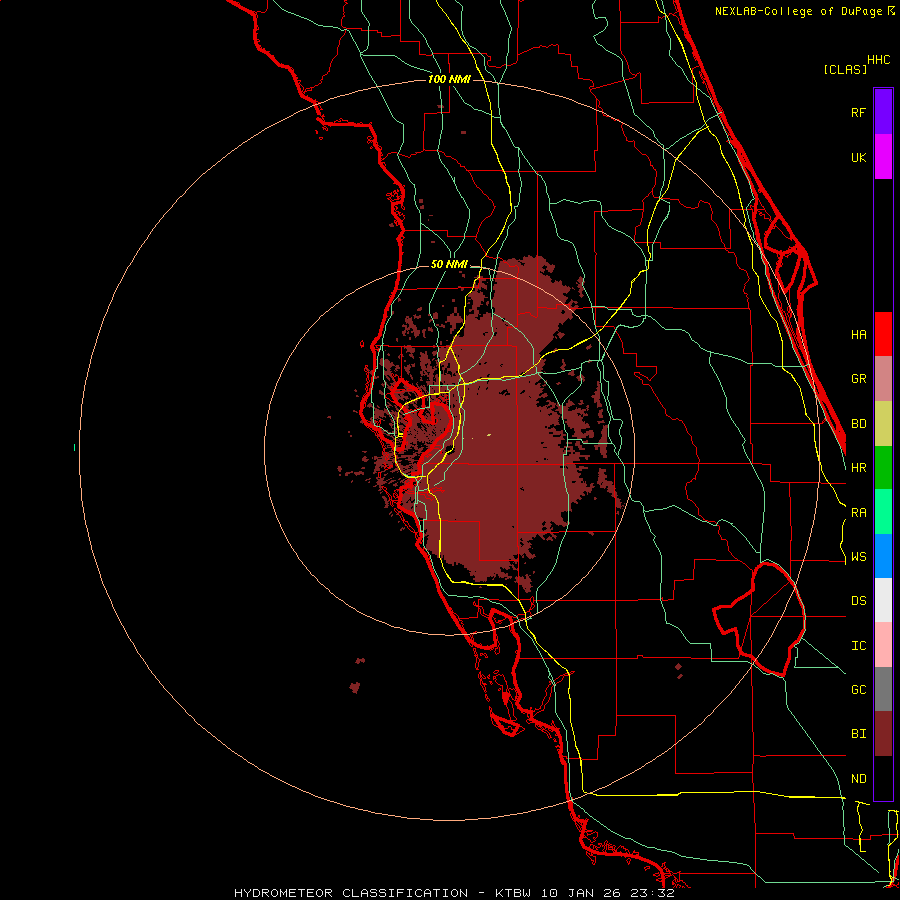Click the [CLAS] units label
This screenshot has width=900, height=900.
coord(845,69)
